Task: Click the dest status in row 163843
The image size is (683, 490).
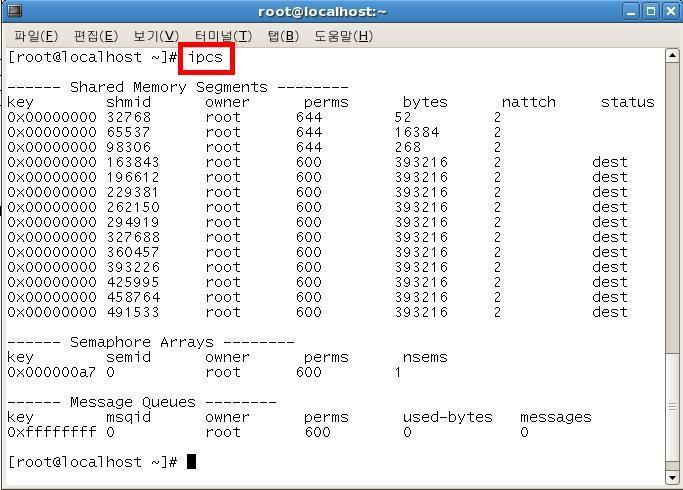Action: click(x=610, y=162)
